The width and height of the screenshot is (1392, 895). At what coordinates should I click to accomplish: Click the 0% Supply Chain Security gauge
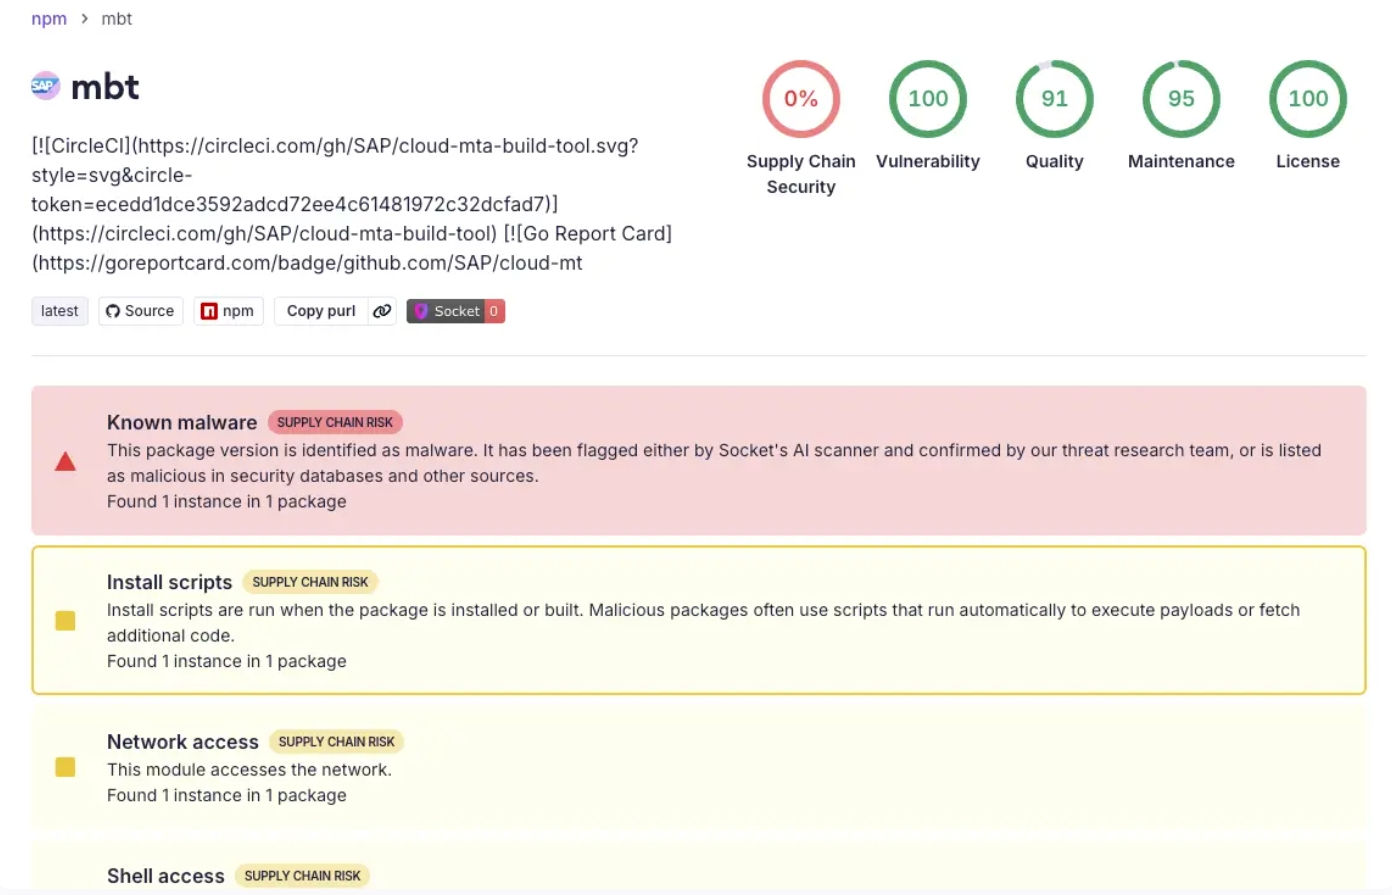pyautogui.click(x=801, y=99)
